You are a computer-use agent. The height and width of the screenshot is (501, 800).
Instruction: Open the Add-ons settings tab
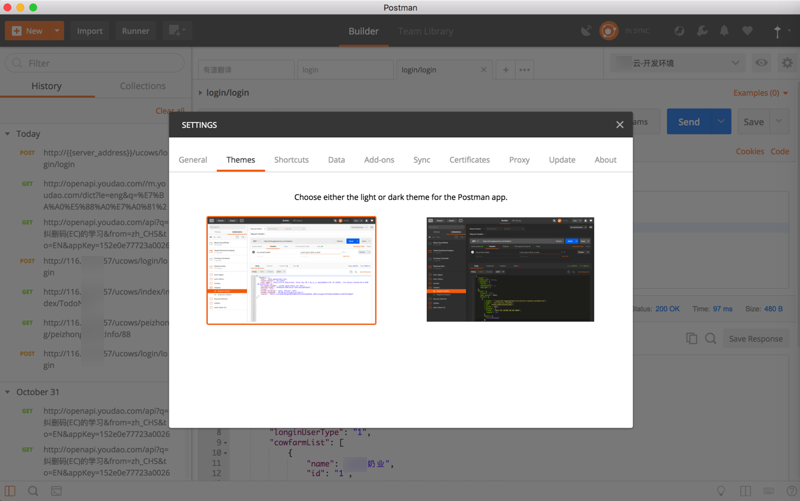[379, 160]
